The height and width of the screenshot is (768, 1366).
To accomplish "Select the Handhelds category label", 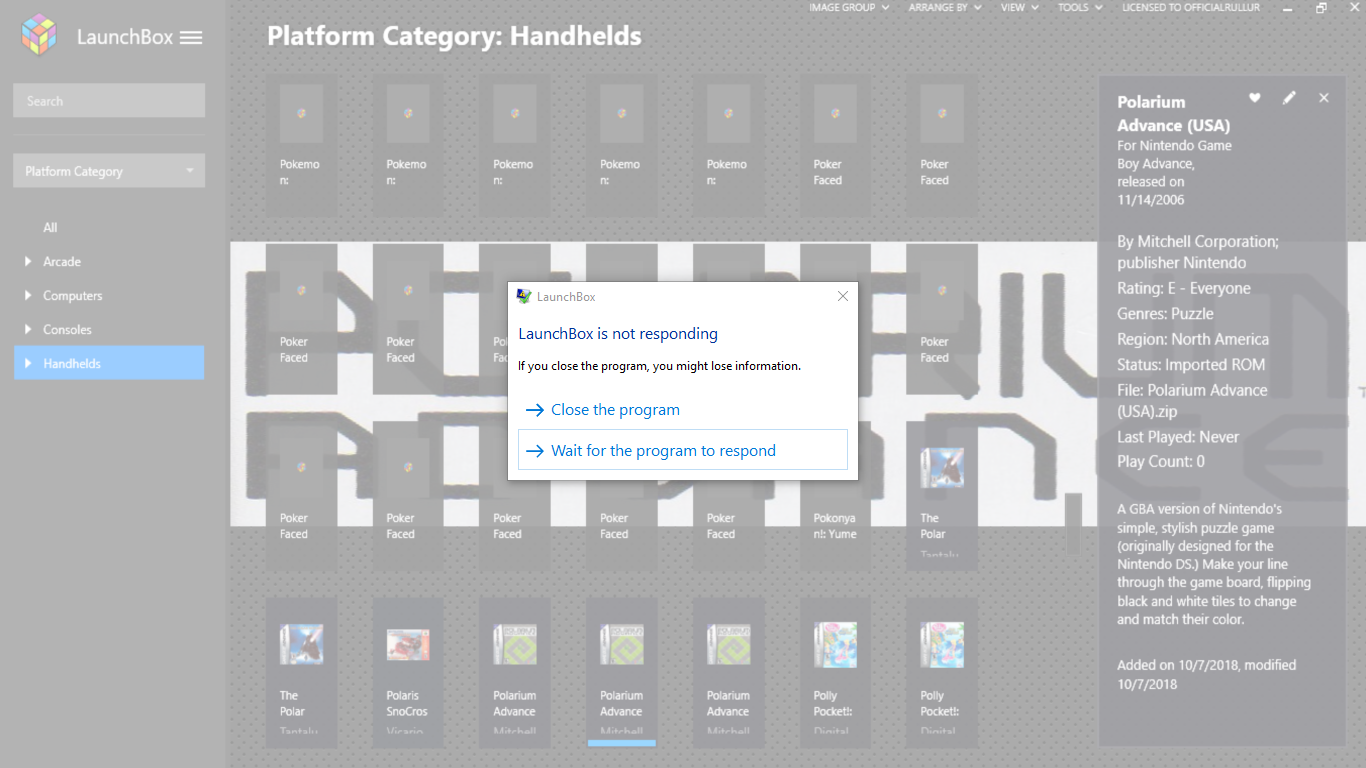I will [x=72, y=364].
